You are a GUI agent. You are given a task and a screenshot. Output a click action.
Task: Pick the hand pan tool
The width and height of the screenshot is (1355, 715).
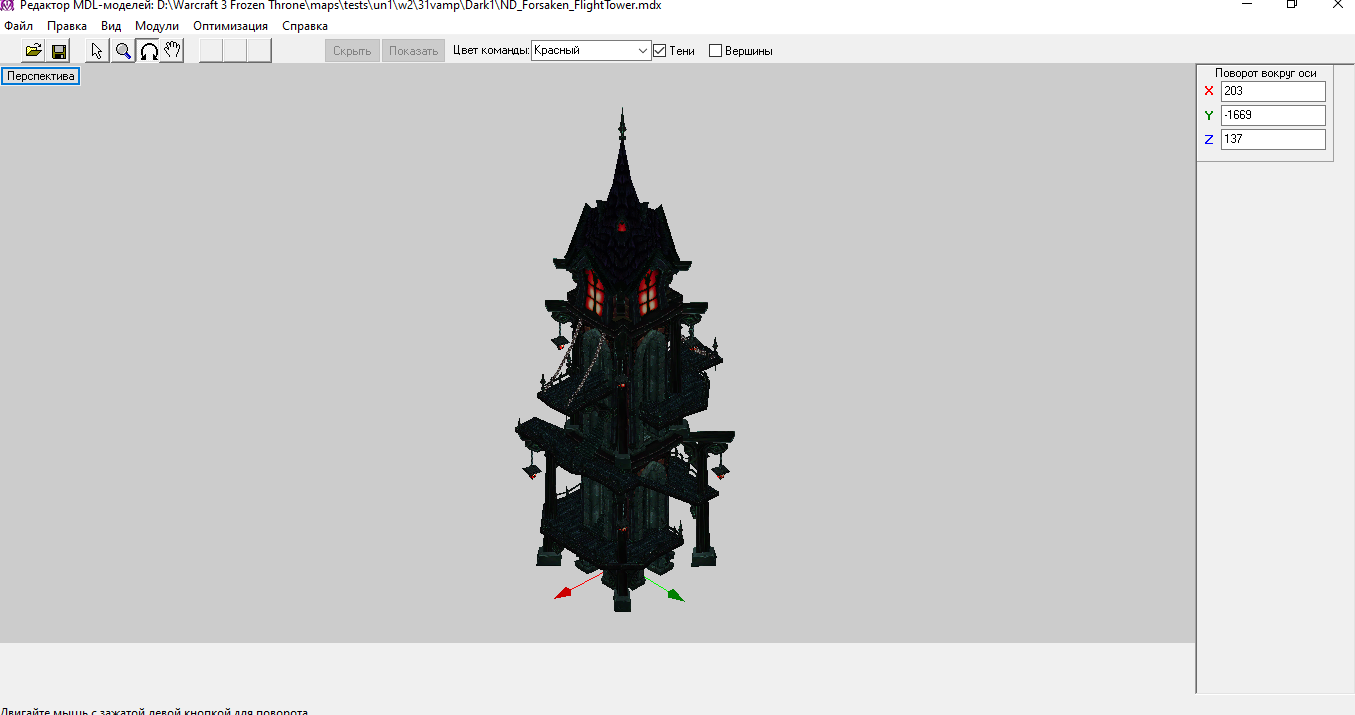pyautogui.click(x=173, y=51)
